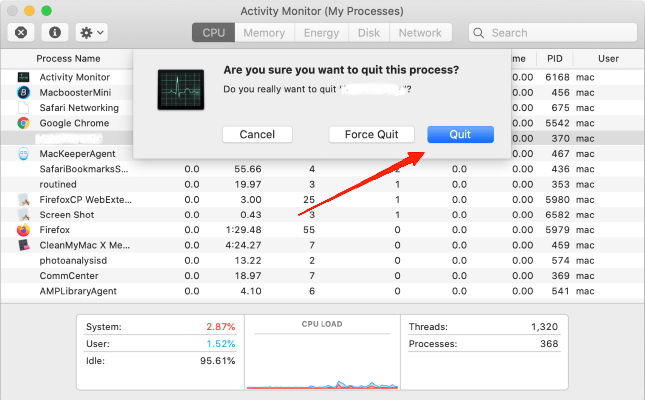This screenshot has width=645, height=400.
Task: Switch to the Energy tab
Action: pos(322,33)
